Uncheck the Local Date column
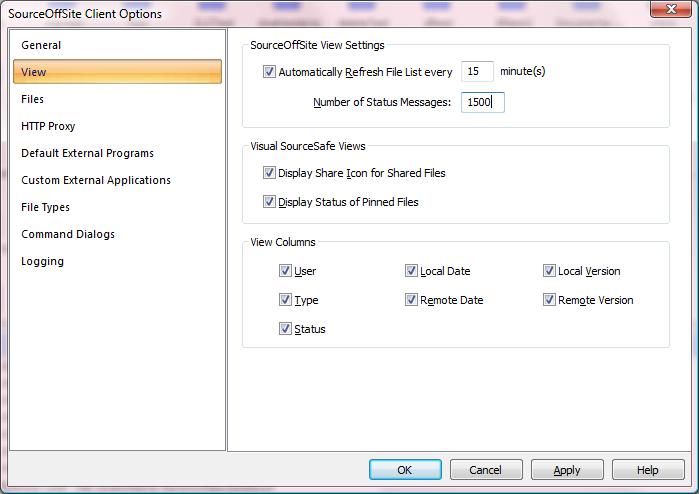 tap(411, 271)
